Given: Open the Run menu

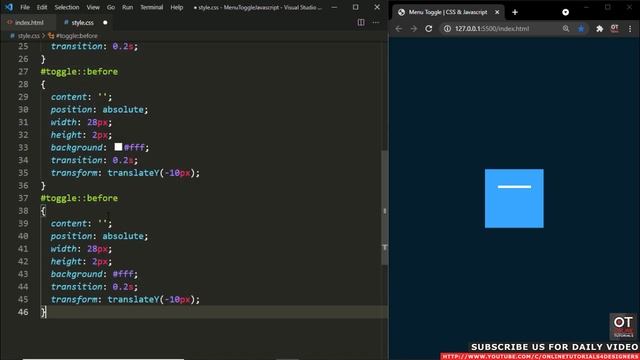Looking at the screenshot, I should [x=127, y=7].
